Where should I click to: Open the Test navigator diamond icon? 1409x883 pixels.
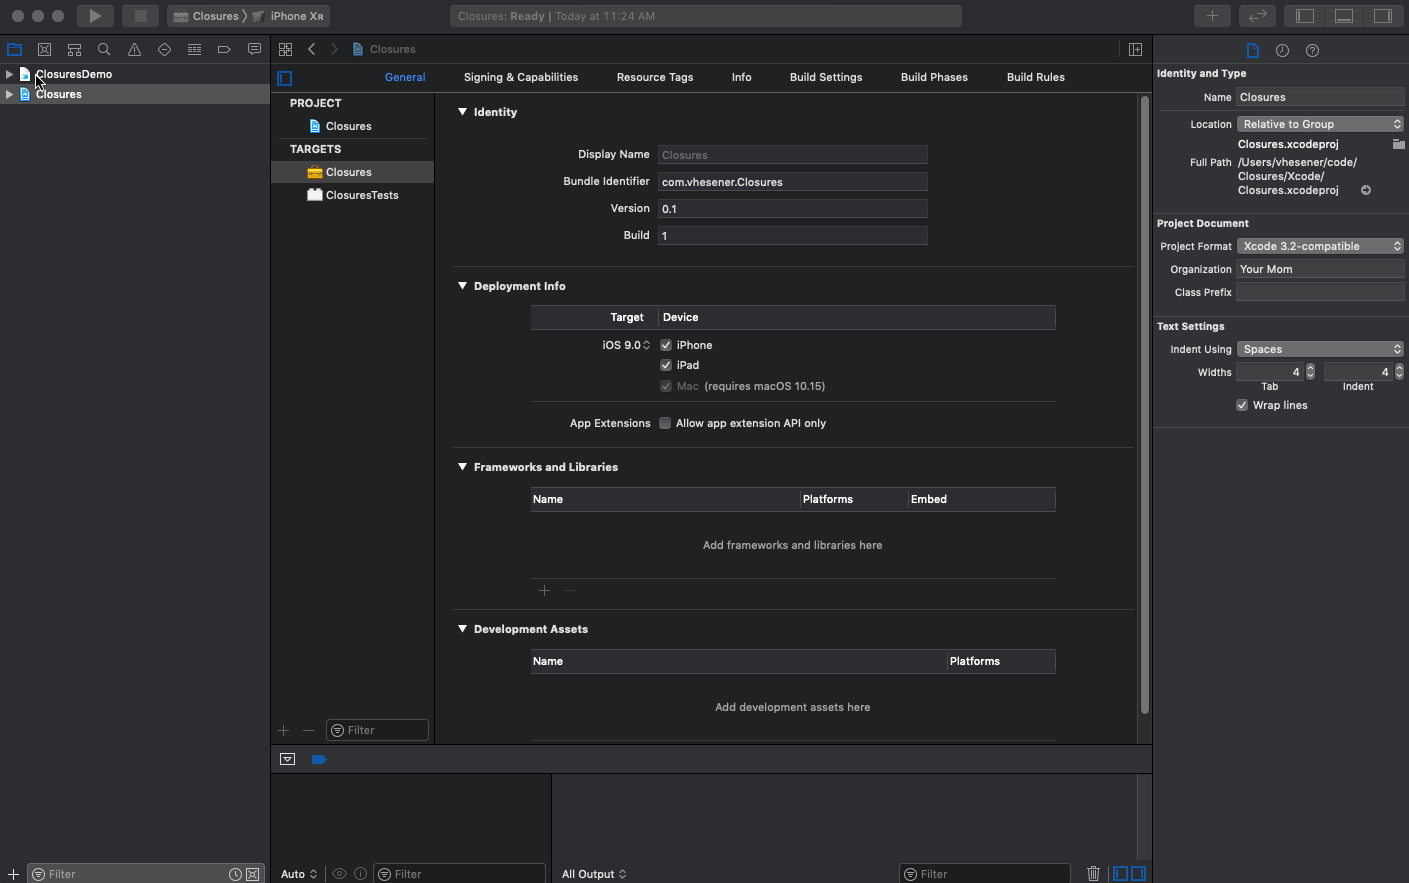pos(164,49)
